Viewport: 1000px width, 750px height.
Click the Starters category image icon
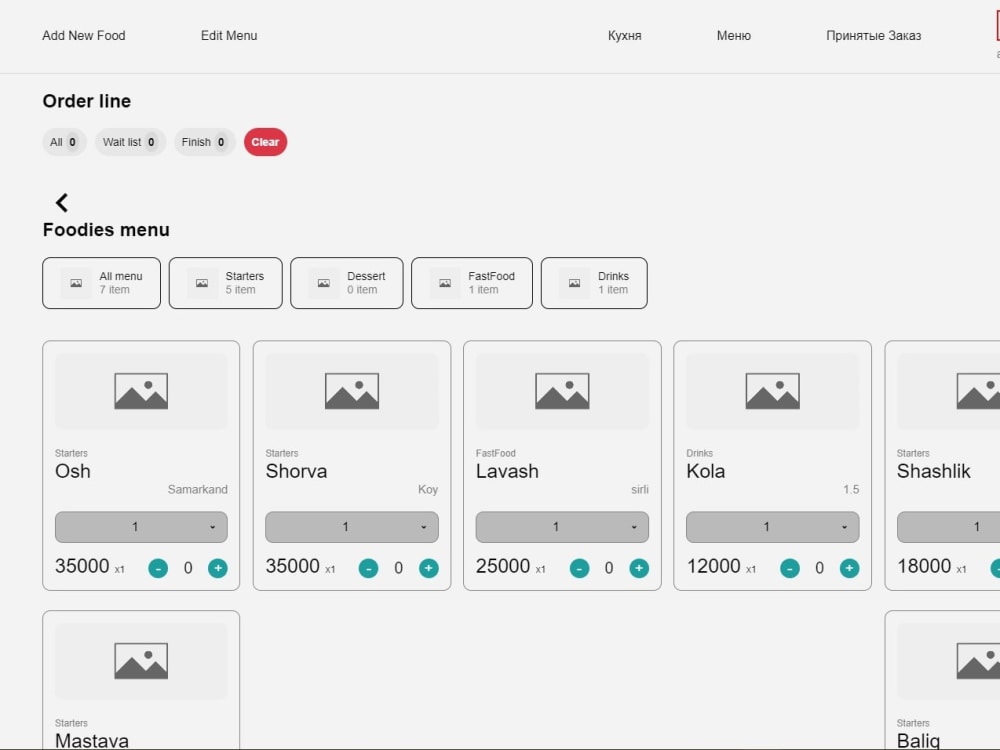click(x=202, y=283)
